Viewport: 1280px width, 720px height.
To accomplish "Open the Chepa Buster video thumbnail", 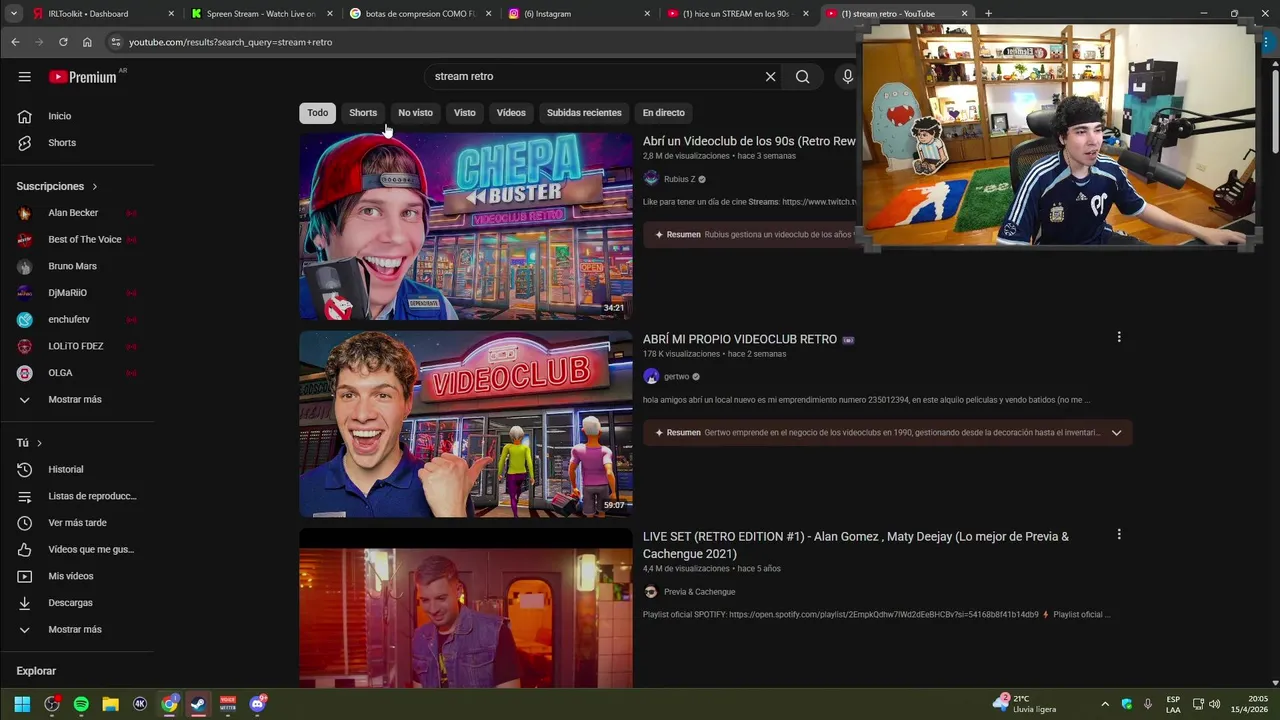I will (x=466, y=226).
